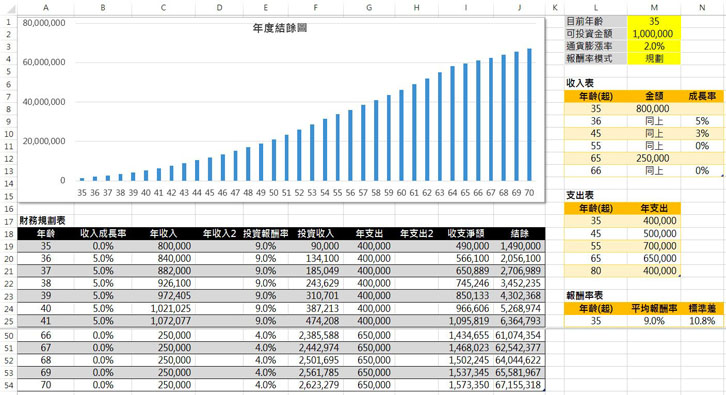Viewport: 726px width, 395px height.
Task: Select row header 54
Action: tap(8, 385)
